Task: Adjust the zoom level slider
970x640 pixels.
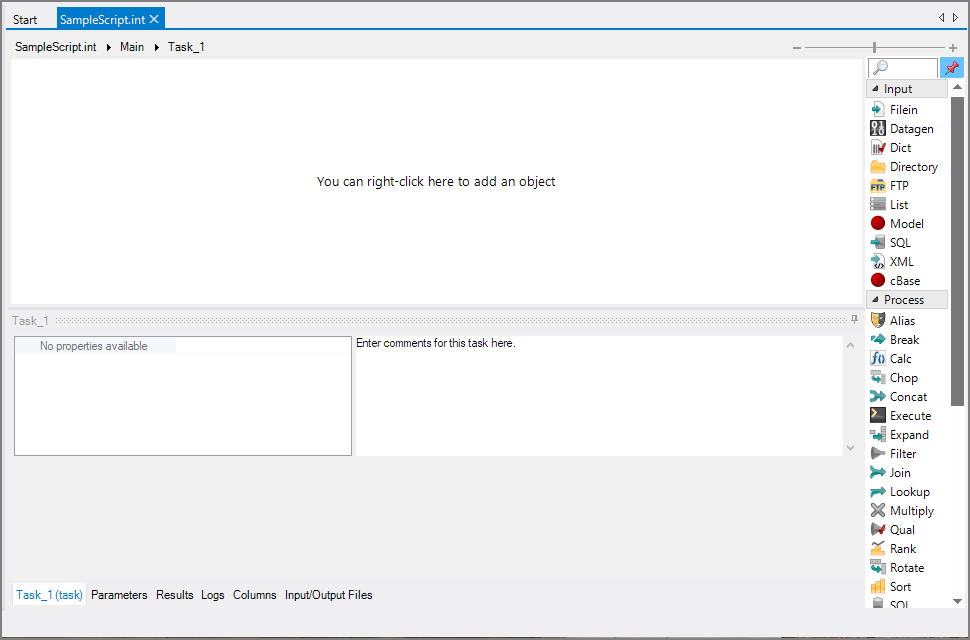Action: (874, 47)
